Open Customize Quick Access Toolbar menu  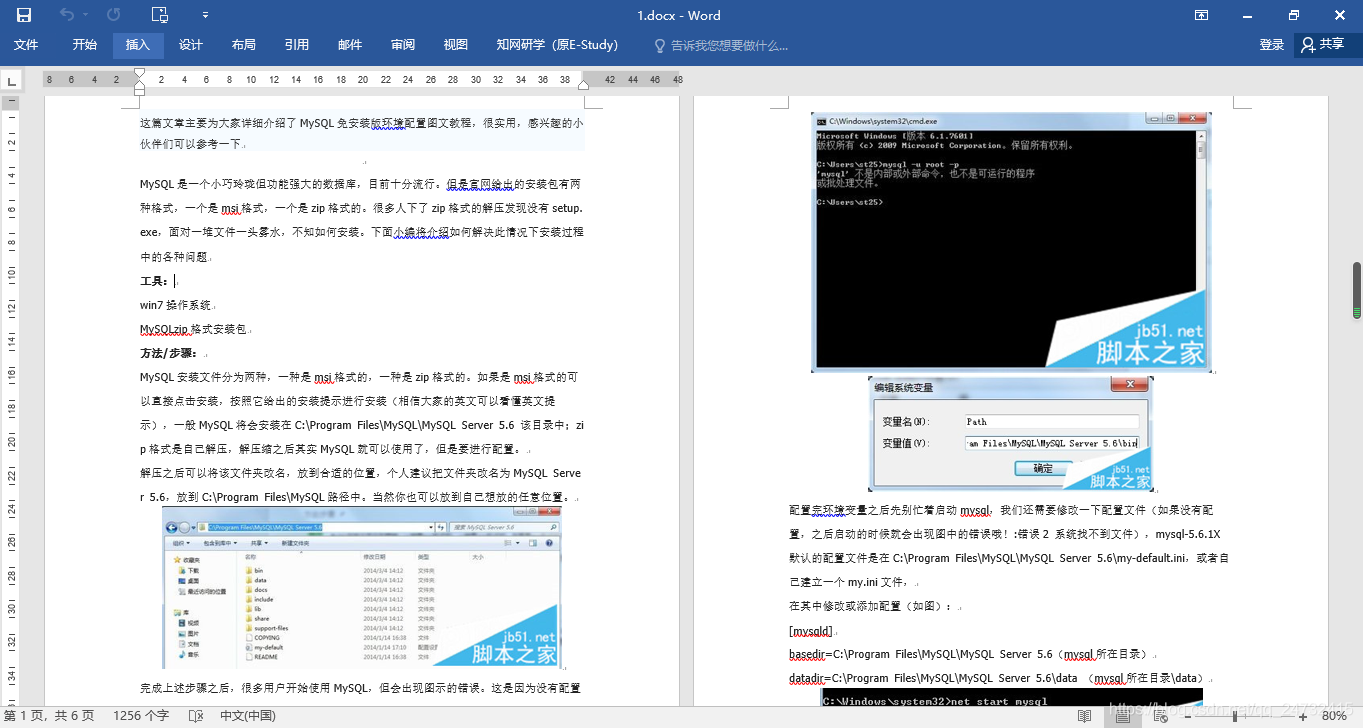coord(206,15)
